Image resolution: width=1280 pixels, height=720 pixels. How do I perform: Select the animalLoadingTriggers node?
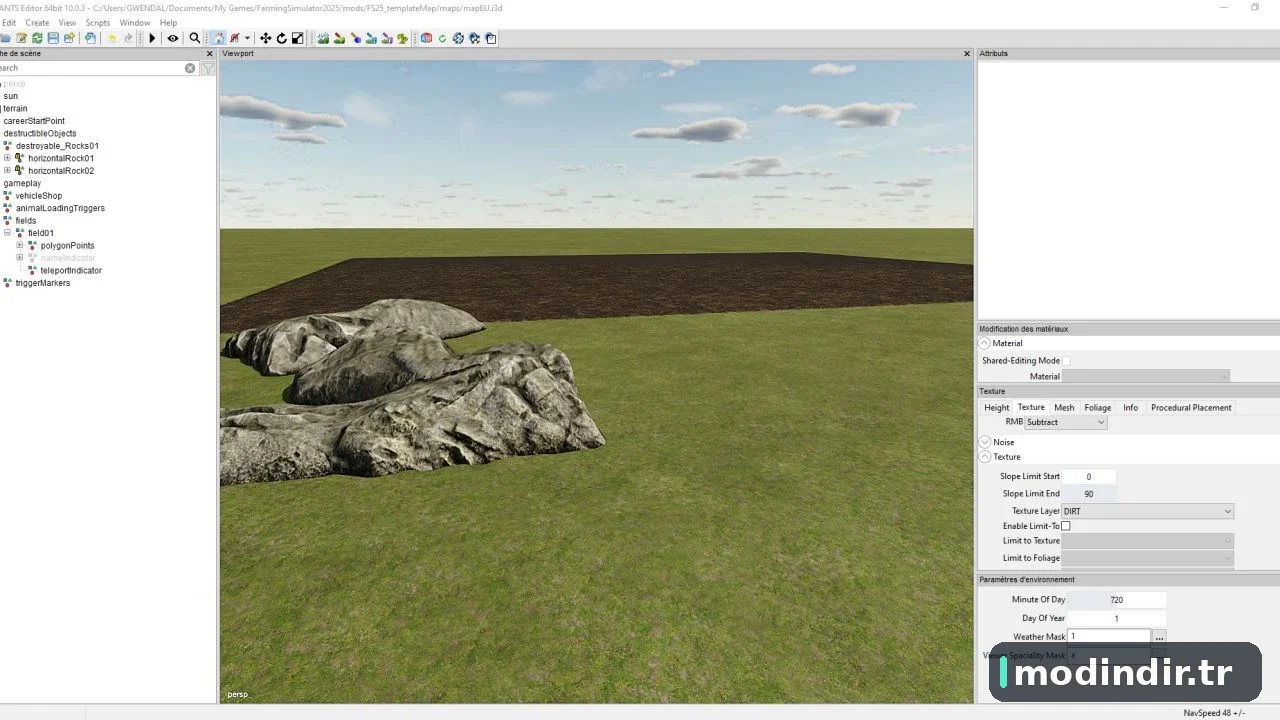click(x=60, y=208)
